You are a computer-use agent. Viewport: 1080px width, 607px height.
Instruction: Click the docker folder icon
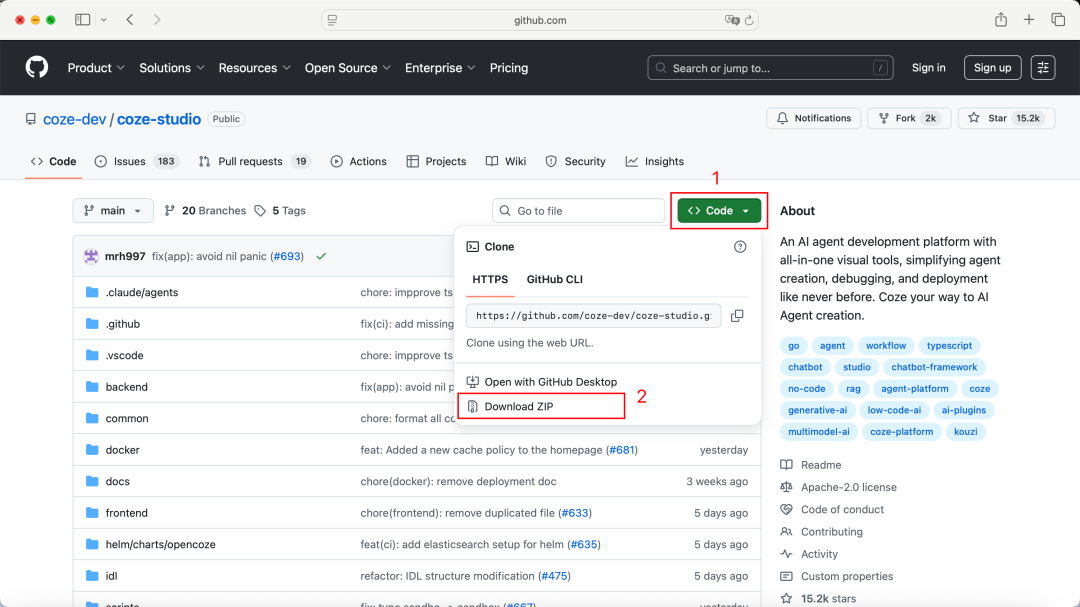pyautogui.click(x=92, y=450)
